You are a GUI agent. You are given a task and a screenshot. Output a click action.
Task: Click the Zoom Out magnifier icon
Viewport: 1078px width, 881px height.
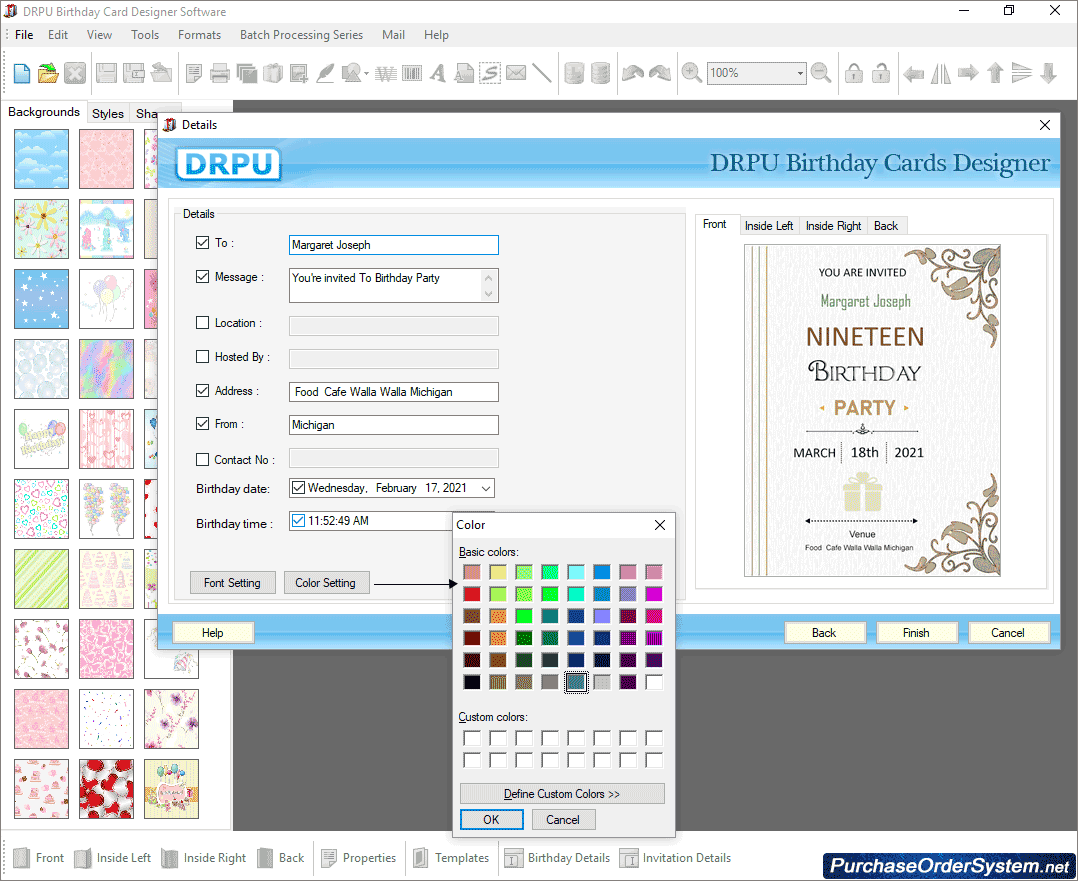click(821, 73)
